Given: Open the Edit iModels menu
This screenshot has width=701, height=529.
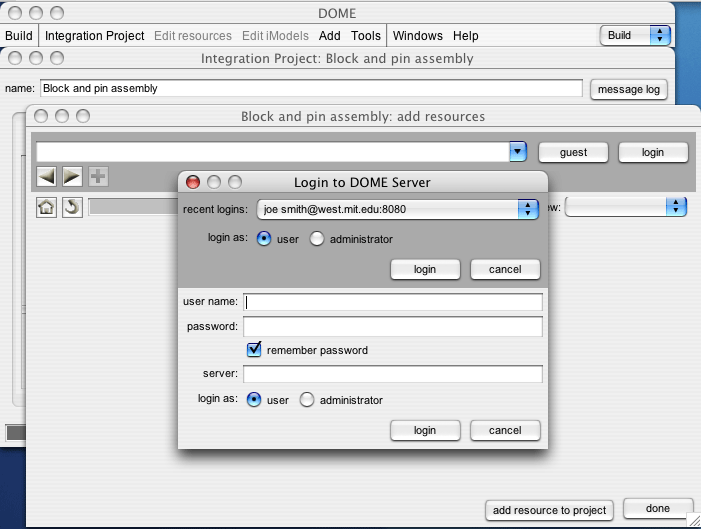Looking at the screenshot, I should pyautogui.click(x=275, y=36).
